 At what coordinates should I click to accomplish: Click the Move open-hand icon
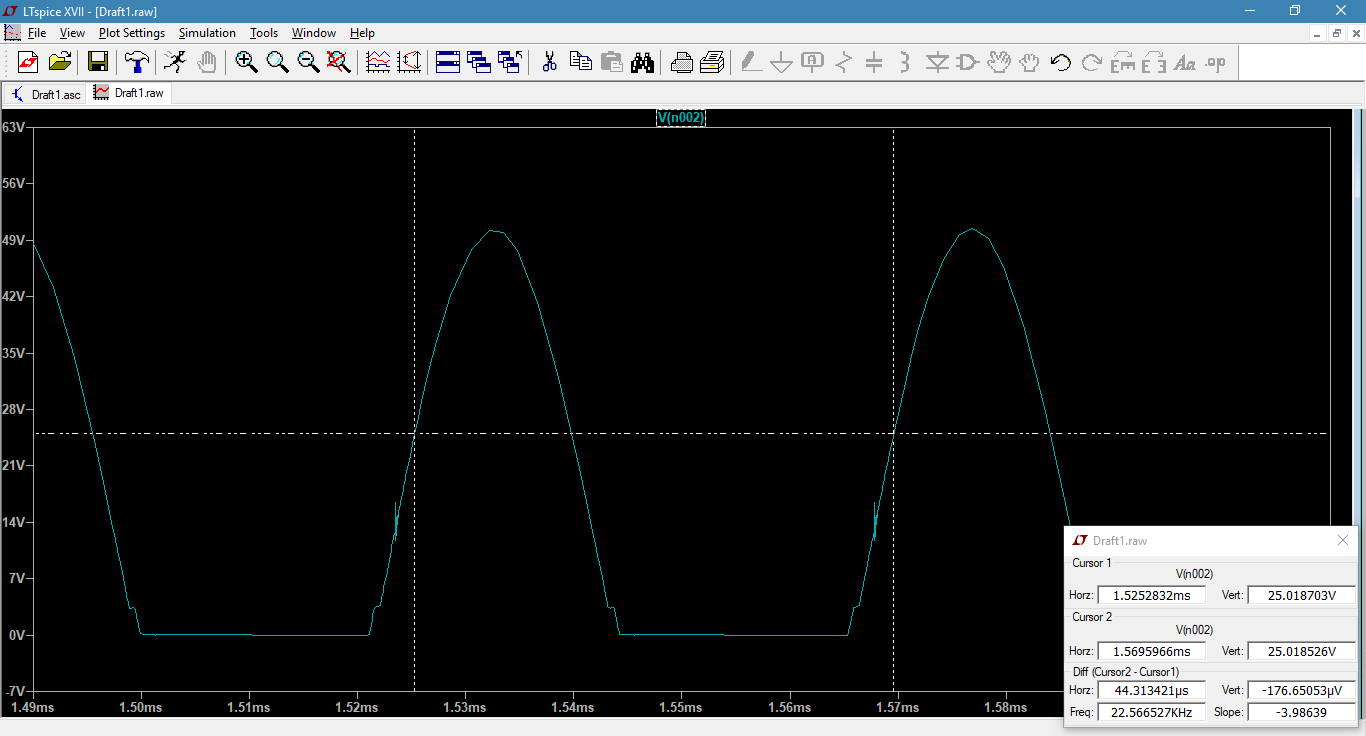998,62
